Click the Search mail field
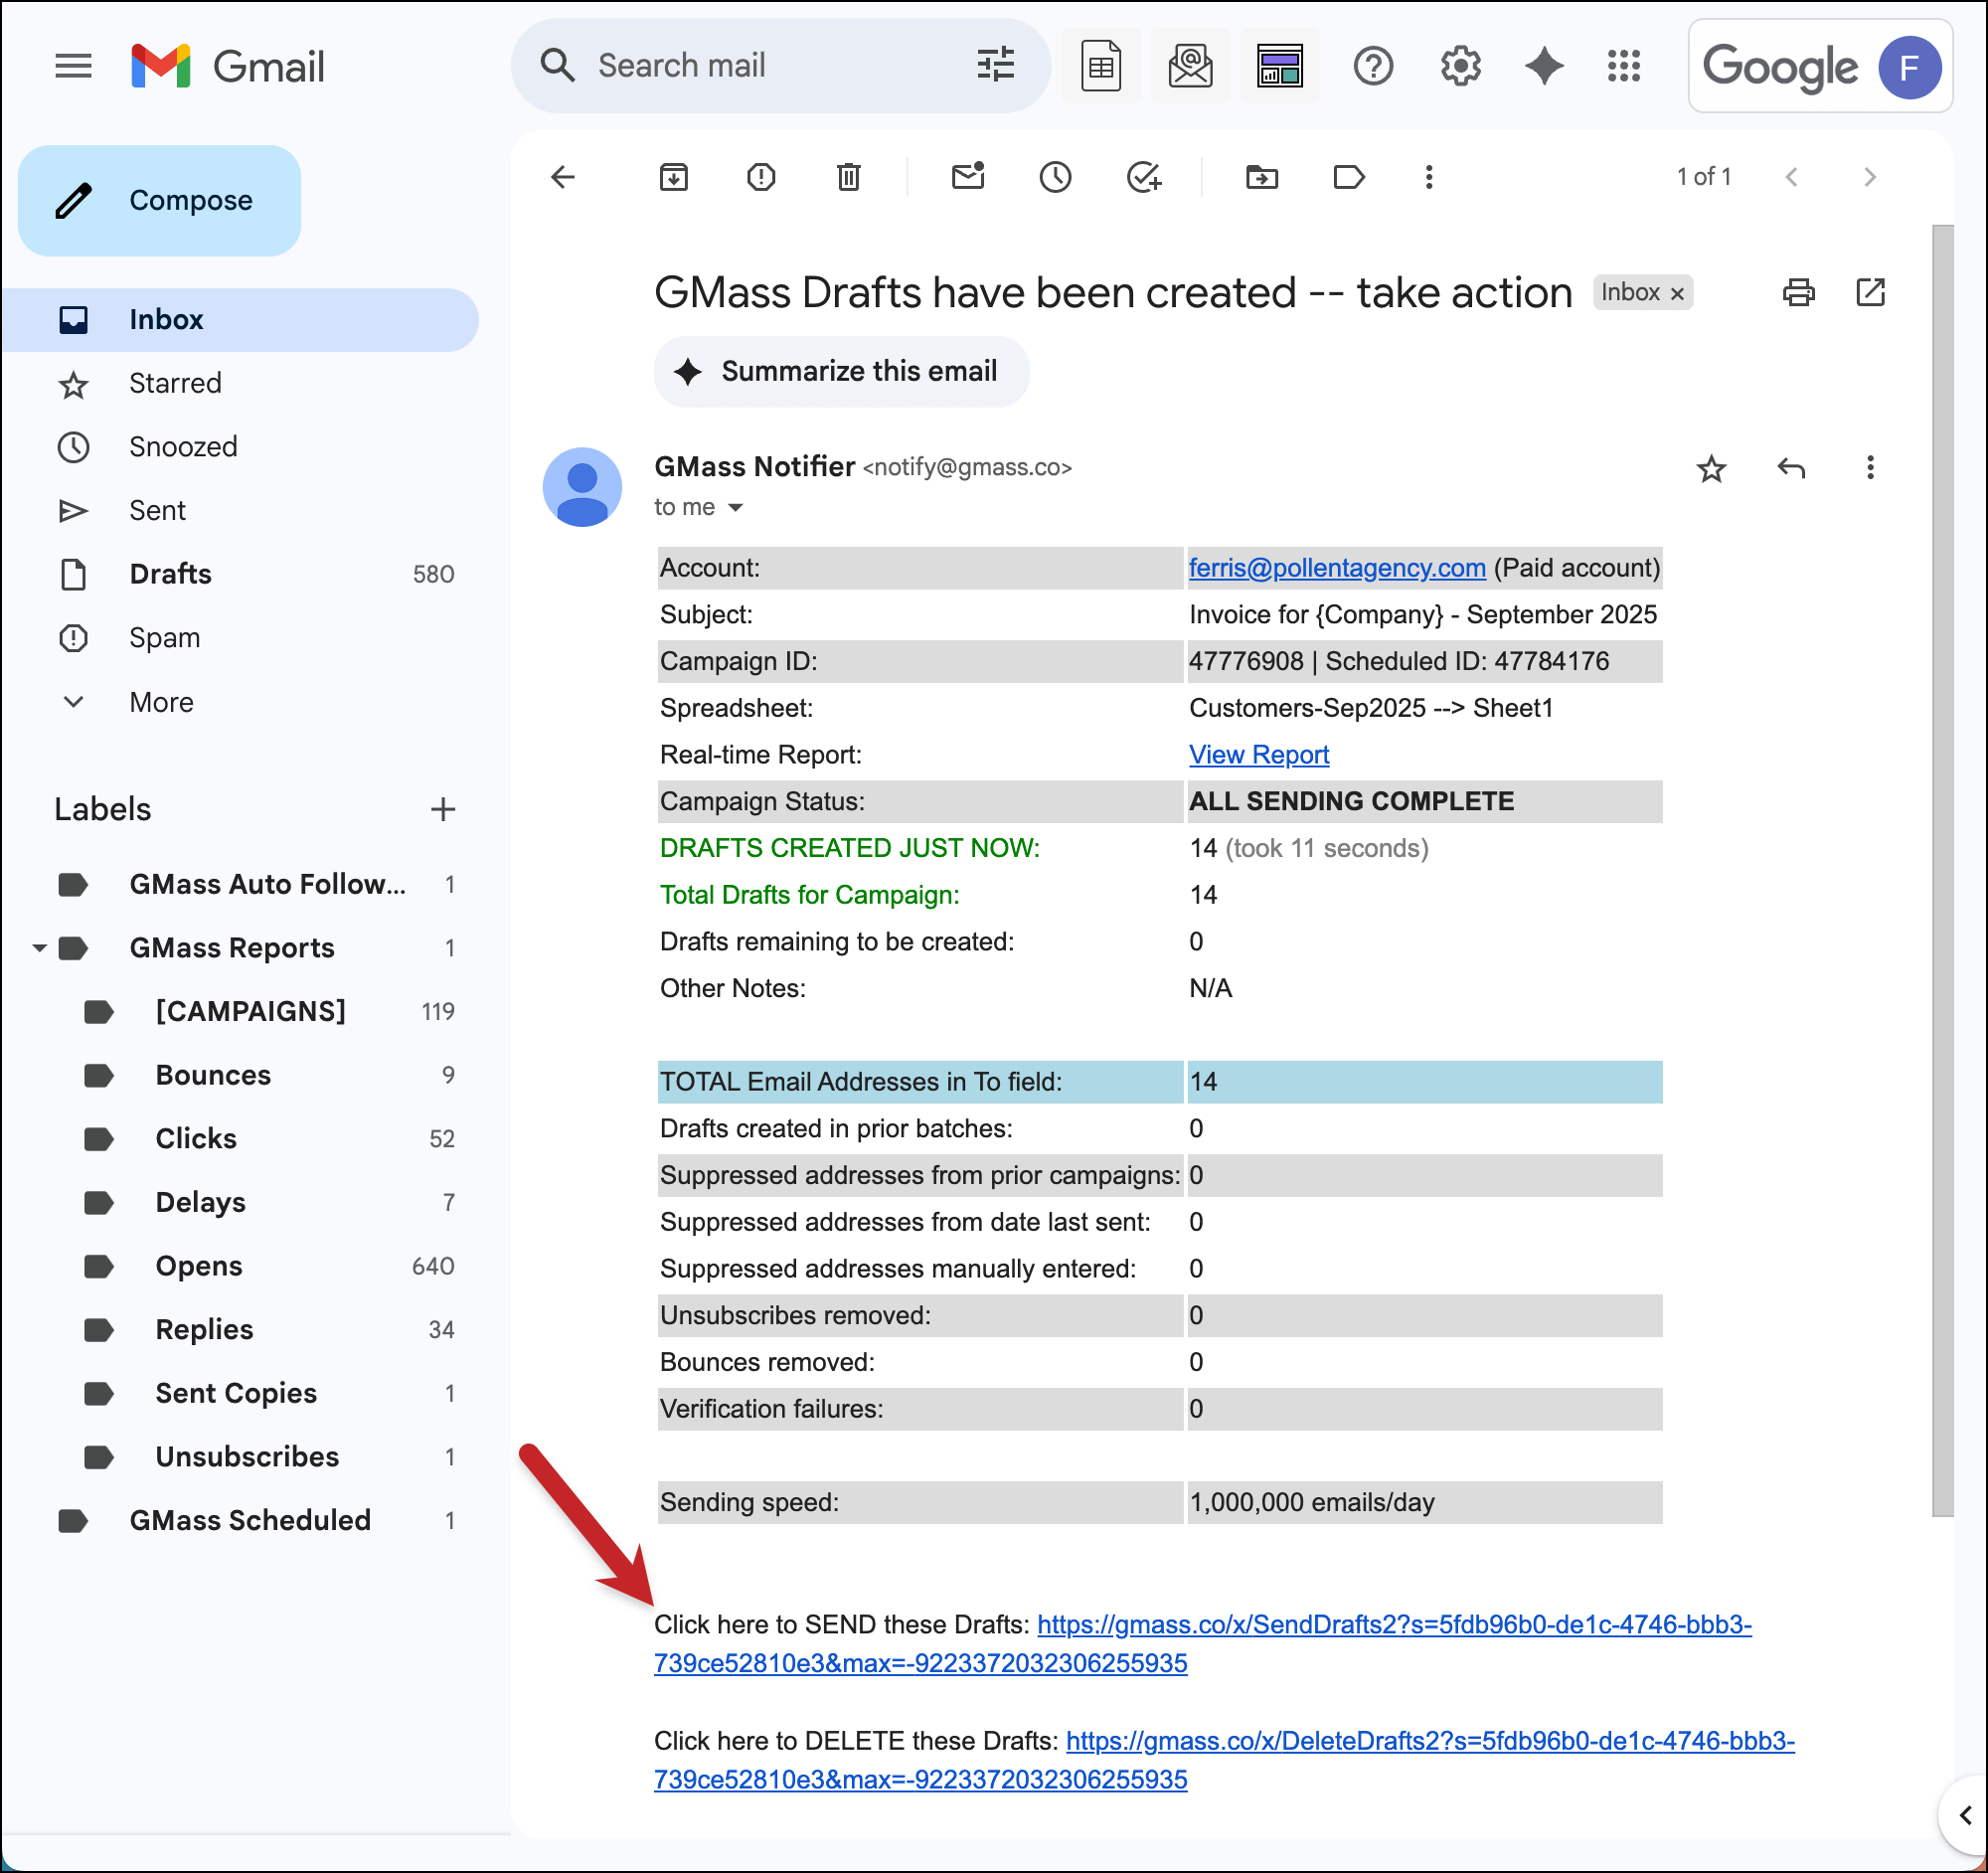The width and height of the screenshot is (1988, 1873). 760,65
